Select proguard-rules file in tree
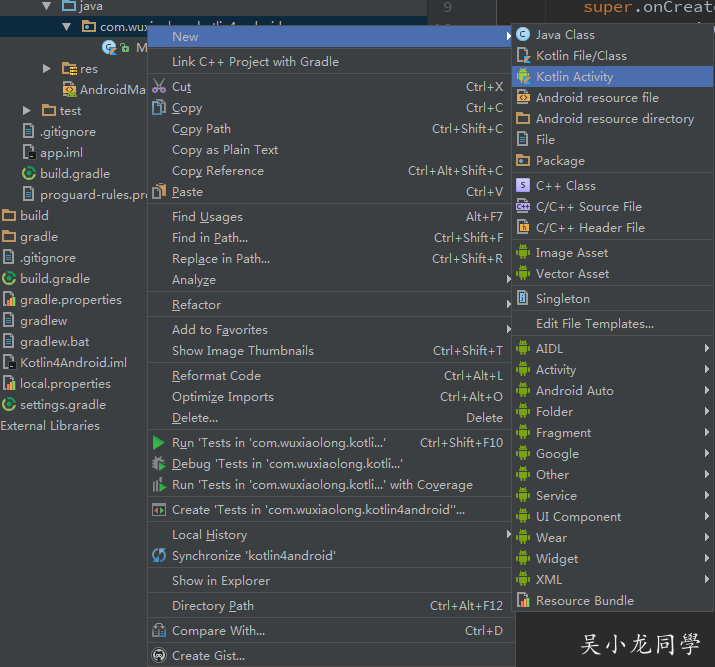The image size is (715, 667). 93,195
